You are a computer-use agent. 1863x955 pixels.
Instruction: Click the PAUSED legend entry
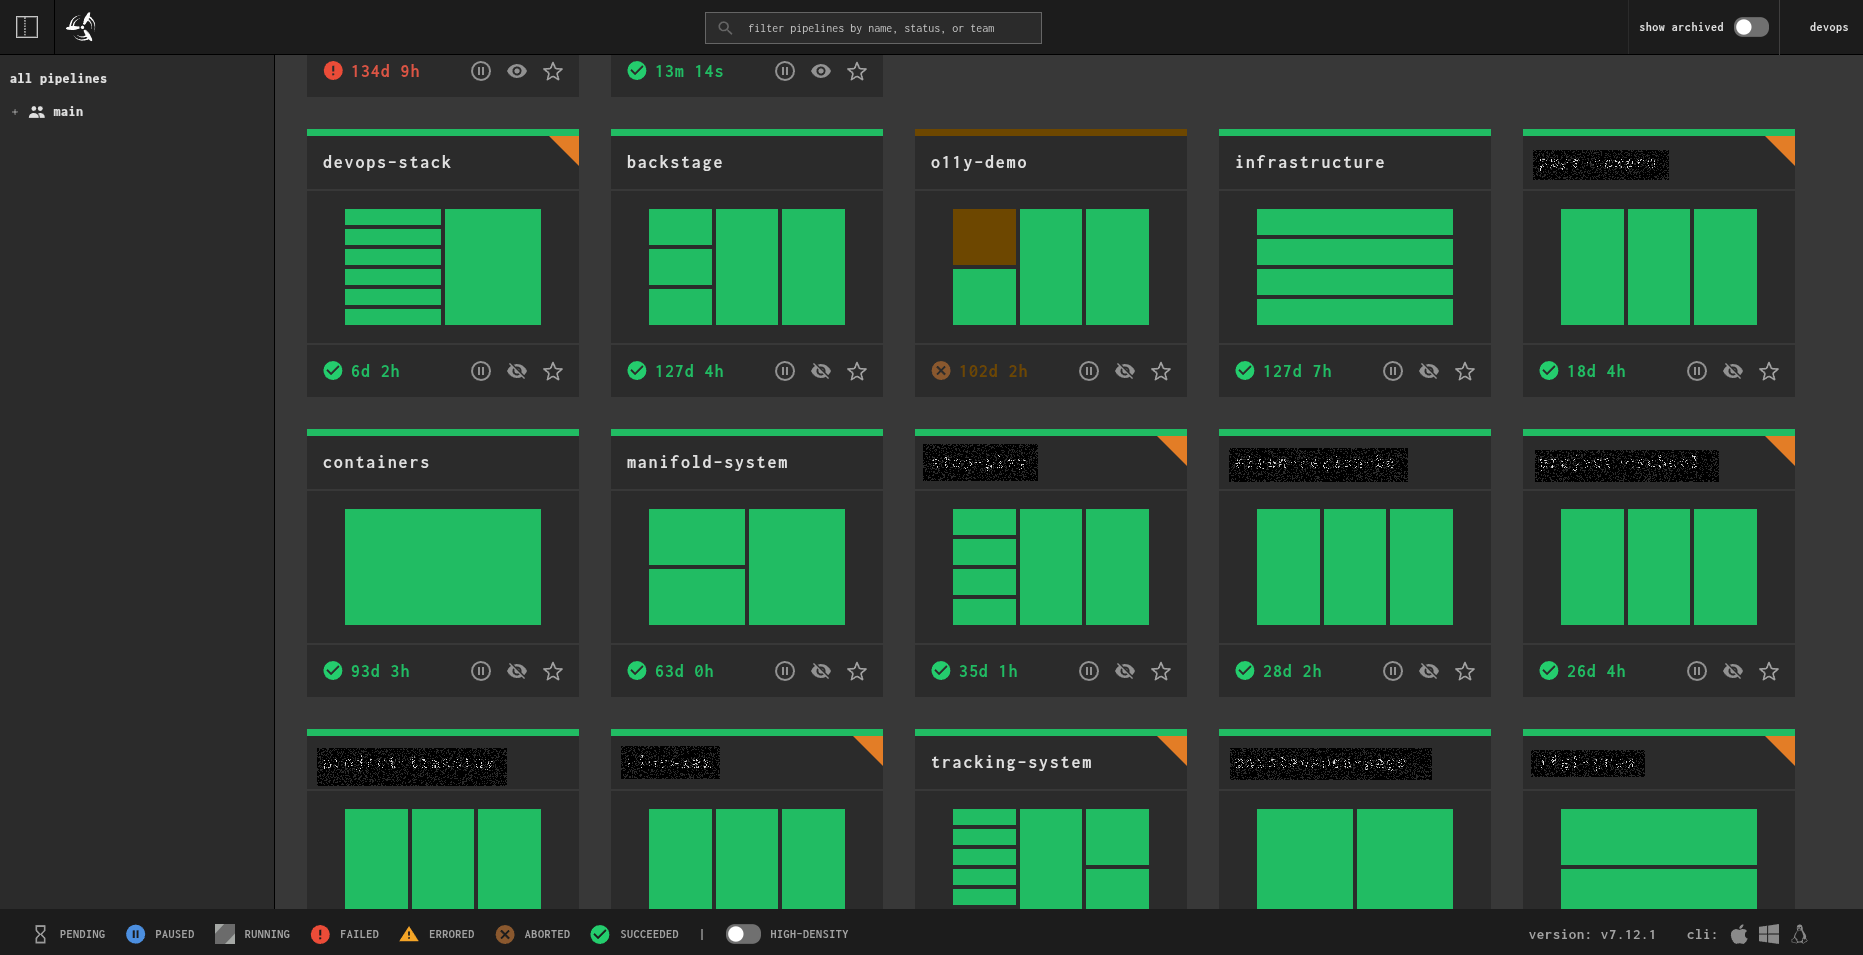pyautogui.click(x=160, y=934)
